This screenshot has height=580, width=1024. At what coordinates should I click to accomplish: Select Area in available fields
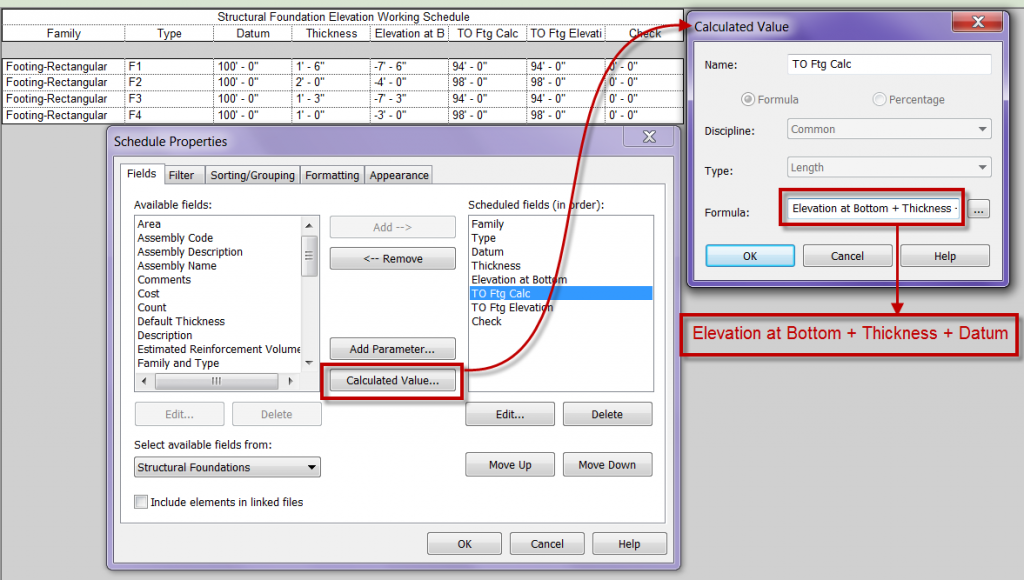[x=149, y=224]
